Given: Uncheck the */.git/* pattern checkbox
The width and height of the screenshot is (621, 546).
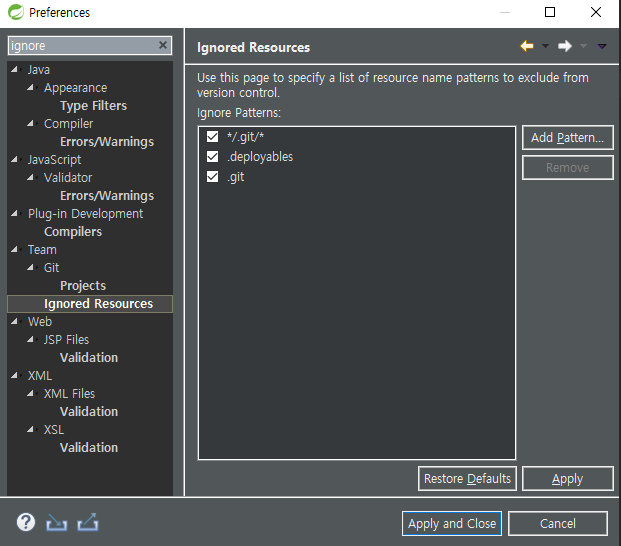Looking at the screenshot, I should (x=212, y=137).
